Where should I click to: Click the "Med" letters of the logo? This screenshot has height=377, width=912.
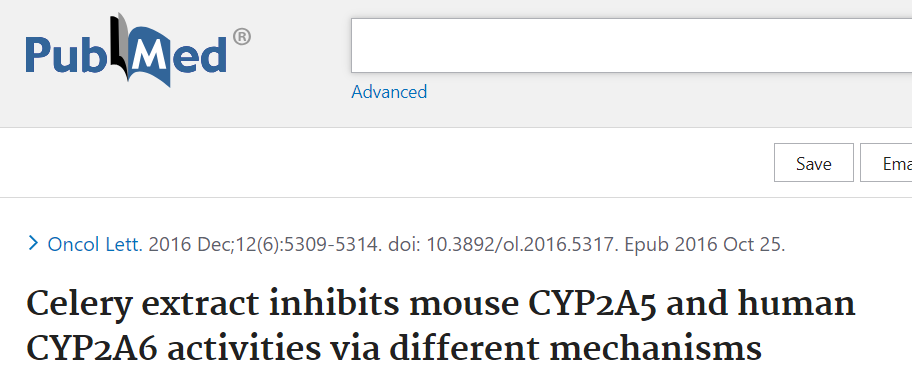(x=179, y=55)
